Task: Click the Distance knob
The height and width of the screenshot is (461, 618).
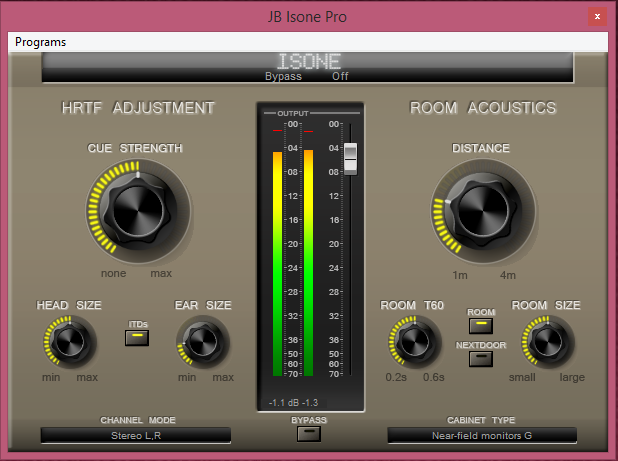Action: 483,210
